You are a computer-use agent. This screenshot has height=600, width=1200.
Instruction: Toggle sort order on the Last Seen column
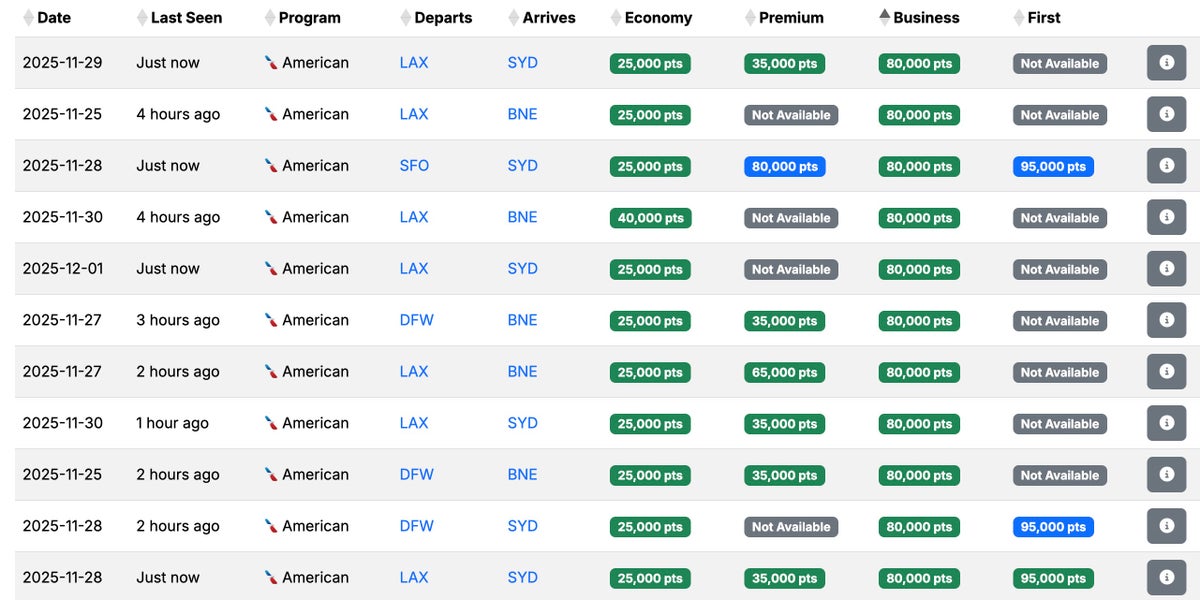140,17
